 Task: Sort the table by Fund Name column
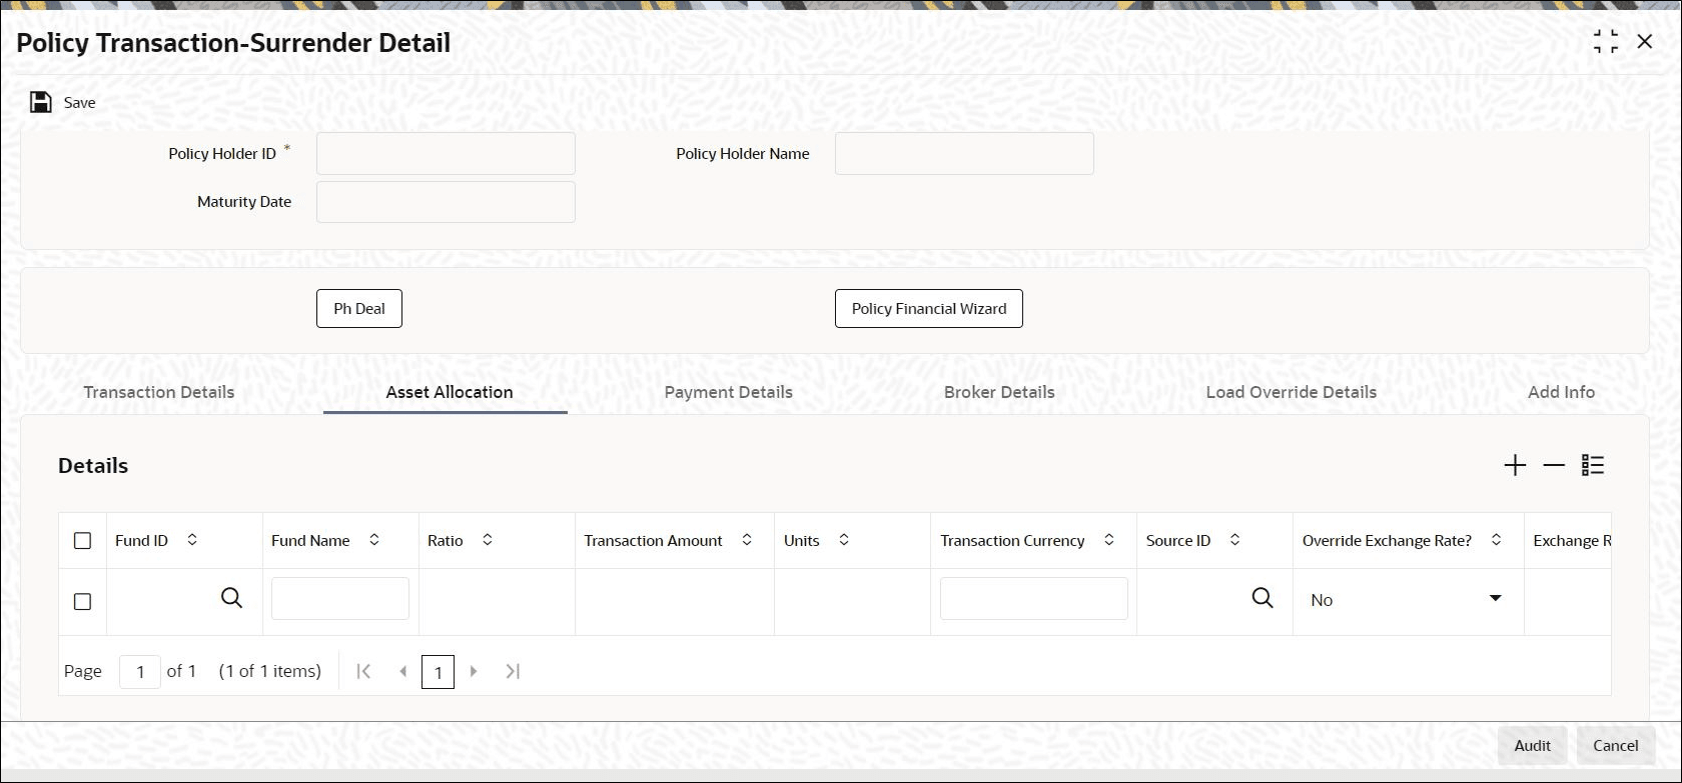click(x=374, y=540)
